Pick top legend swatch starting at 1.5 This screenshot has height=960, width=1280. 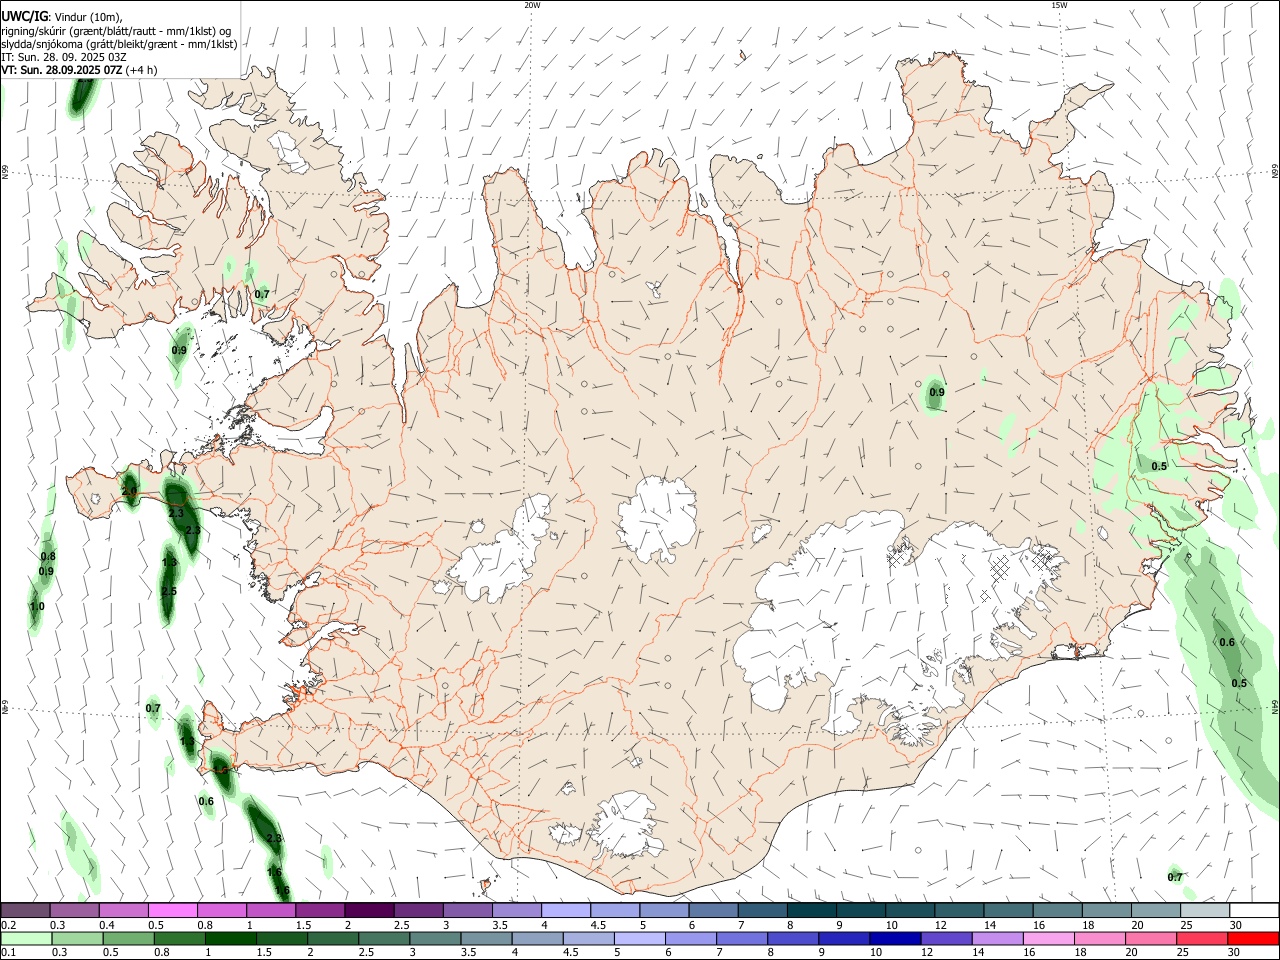click(320, 910)
